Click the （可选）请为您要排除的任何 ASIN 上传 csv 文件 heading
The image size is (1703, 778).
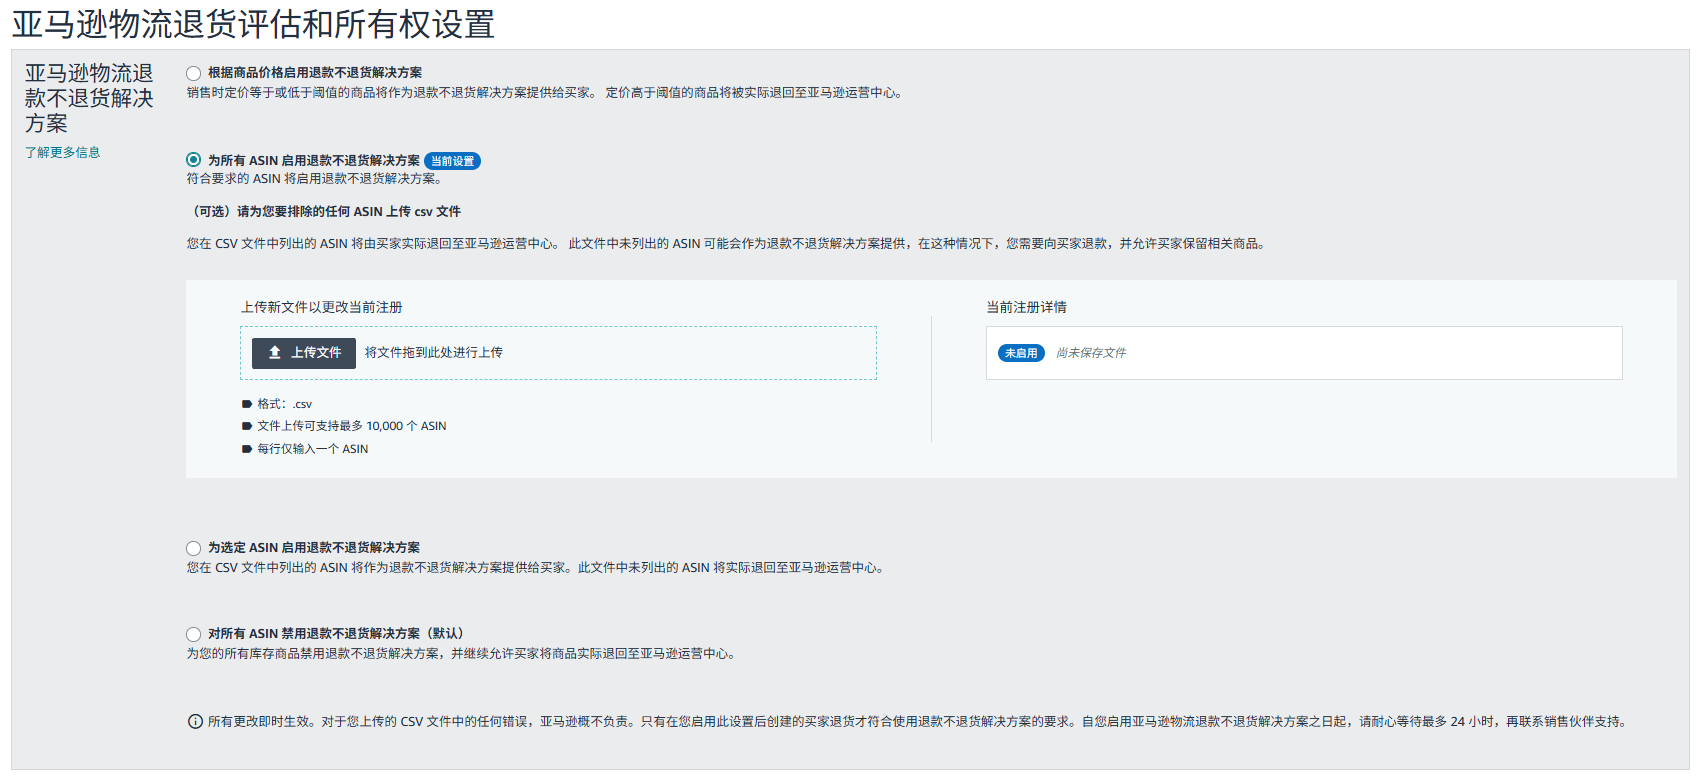(x=324, y=212)
